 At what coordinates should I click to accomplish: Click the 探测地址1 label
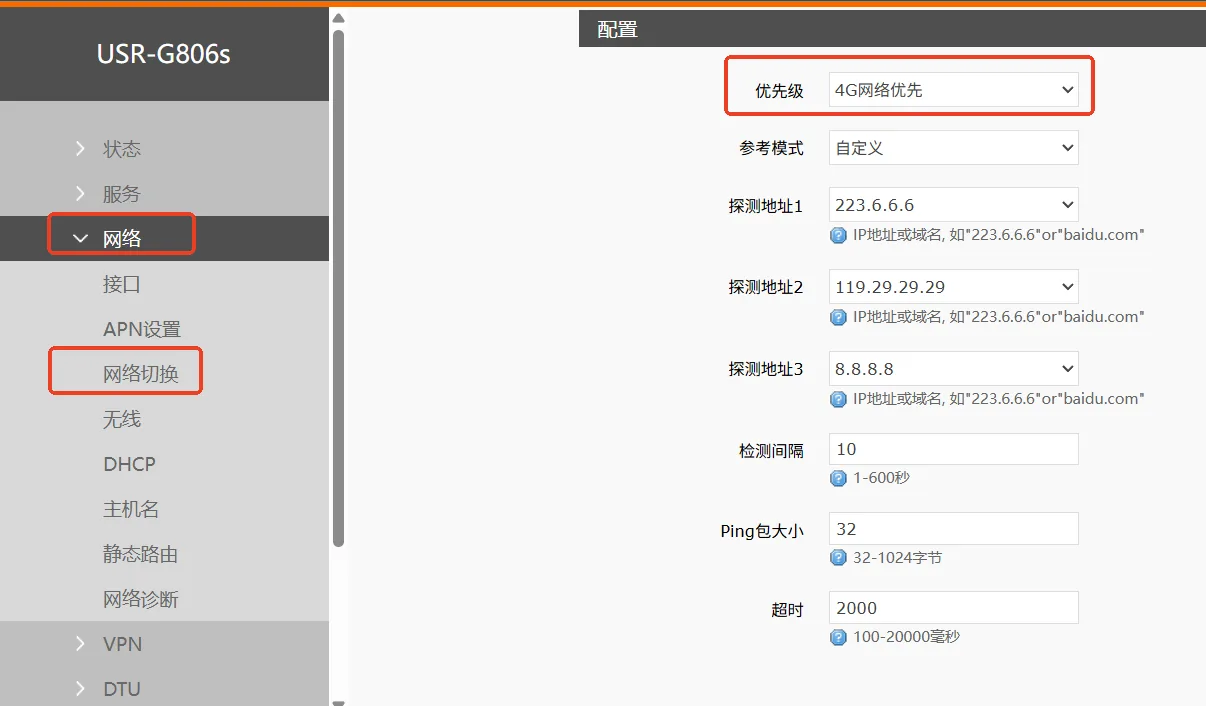pyautogui.click(x=766, y=206)
